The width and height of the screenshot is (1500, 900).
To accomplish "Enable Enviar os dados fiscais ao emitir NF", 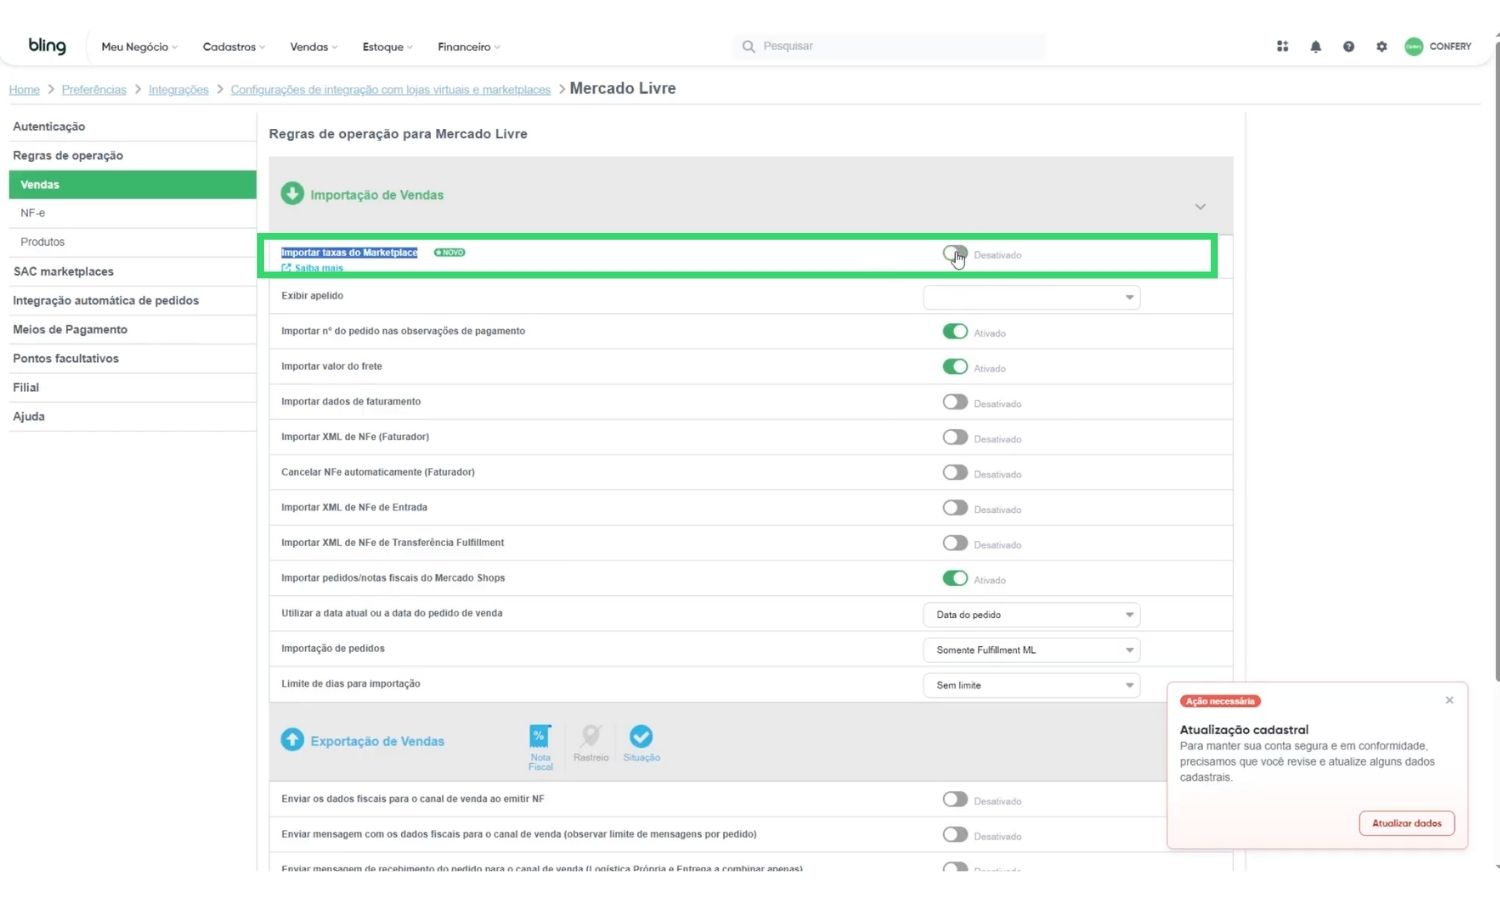I will (x=955, y=799).
